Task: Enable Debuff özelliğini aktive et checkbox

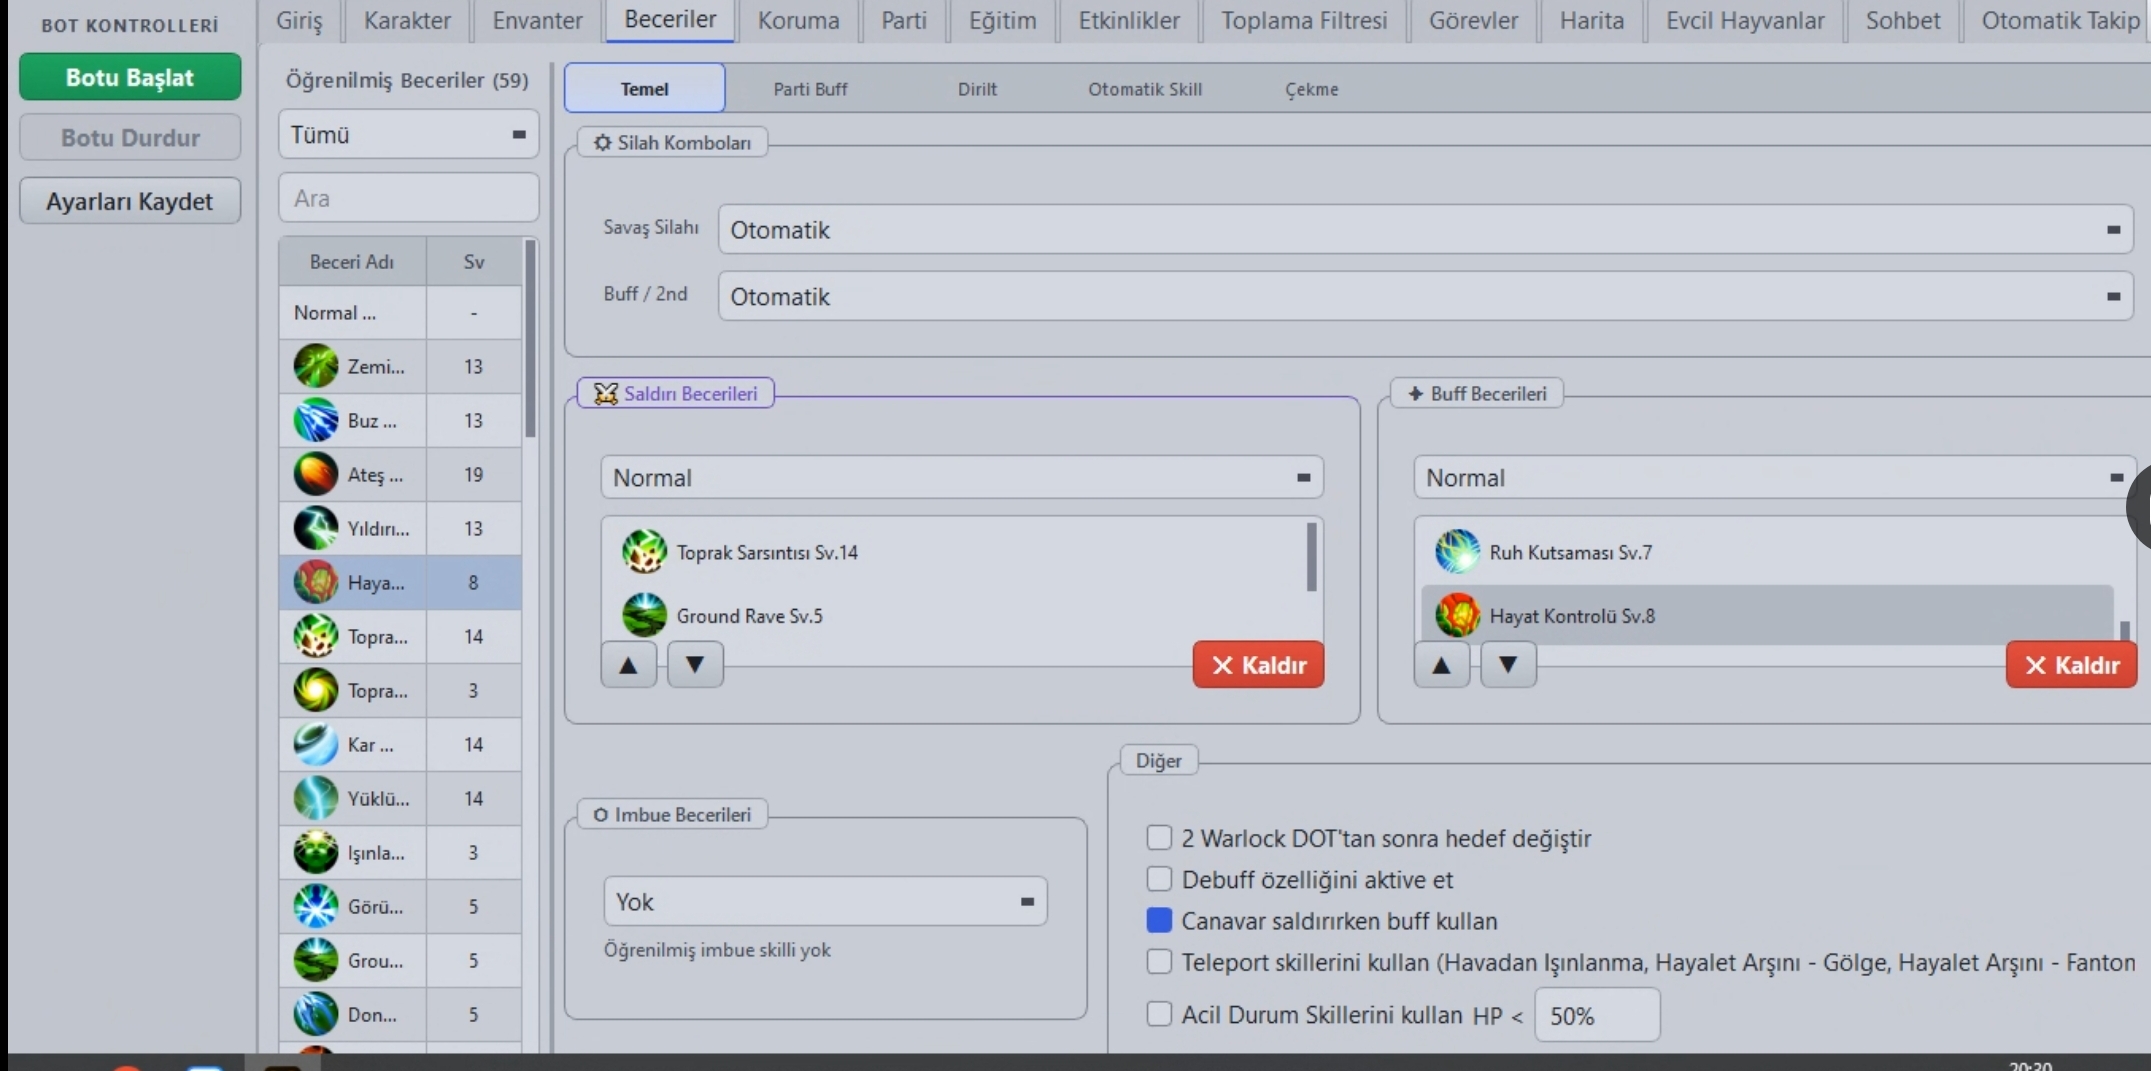Action: point(1159,879)
